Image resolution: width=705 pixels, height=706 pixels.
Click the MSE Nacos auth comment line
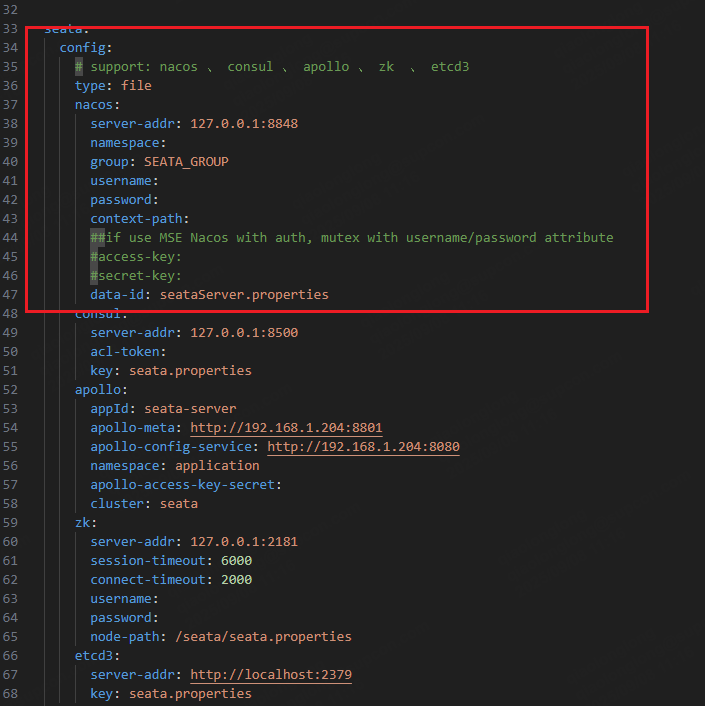pos(352,238)
